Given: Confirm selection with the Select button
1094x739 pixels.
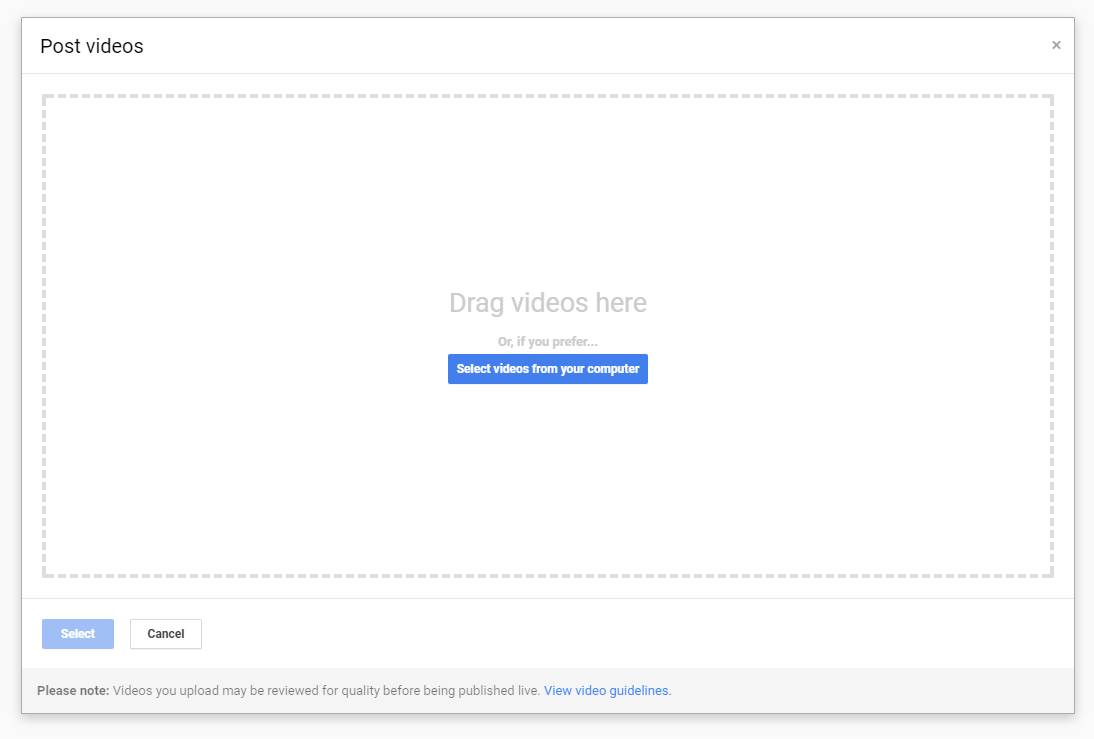Looking at the screenshot, I should tap(78, 634).
